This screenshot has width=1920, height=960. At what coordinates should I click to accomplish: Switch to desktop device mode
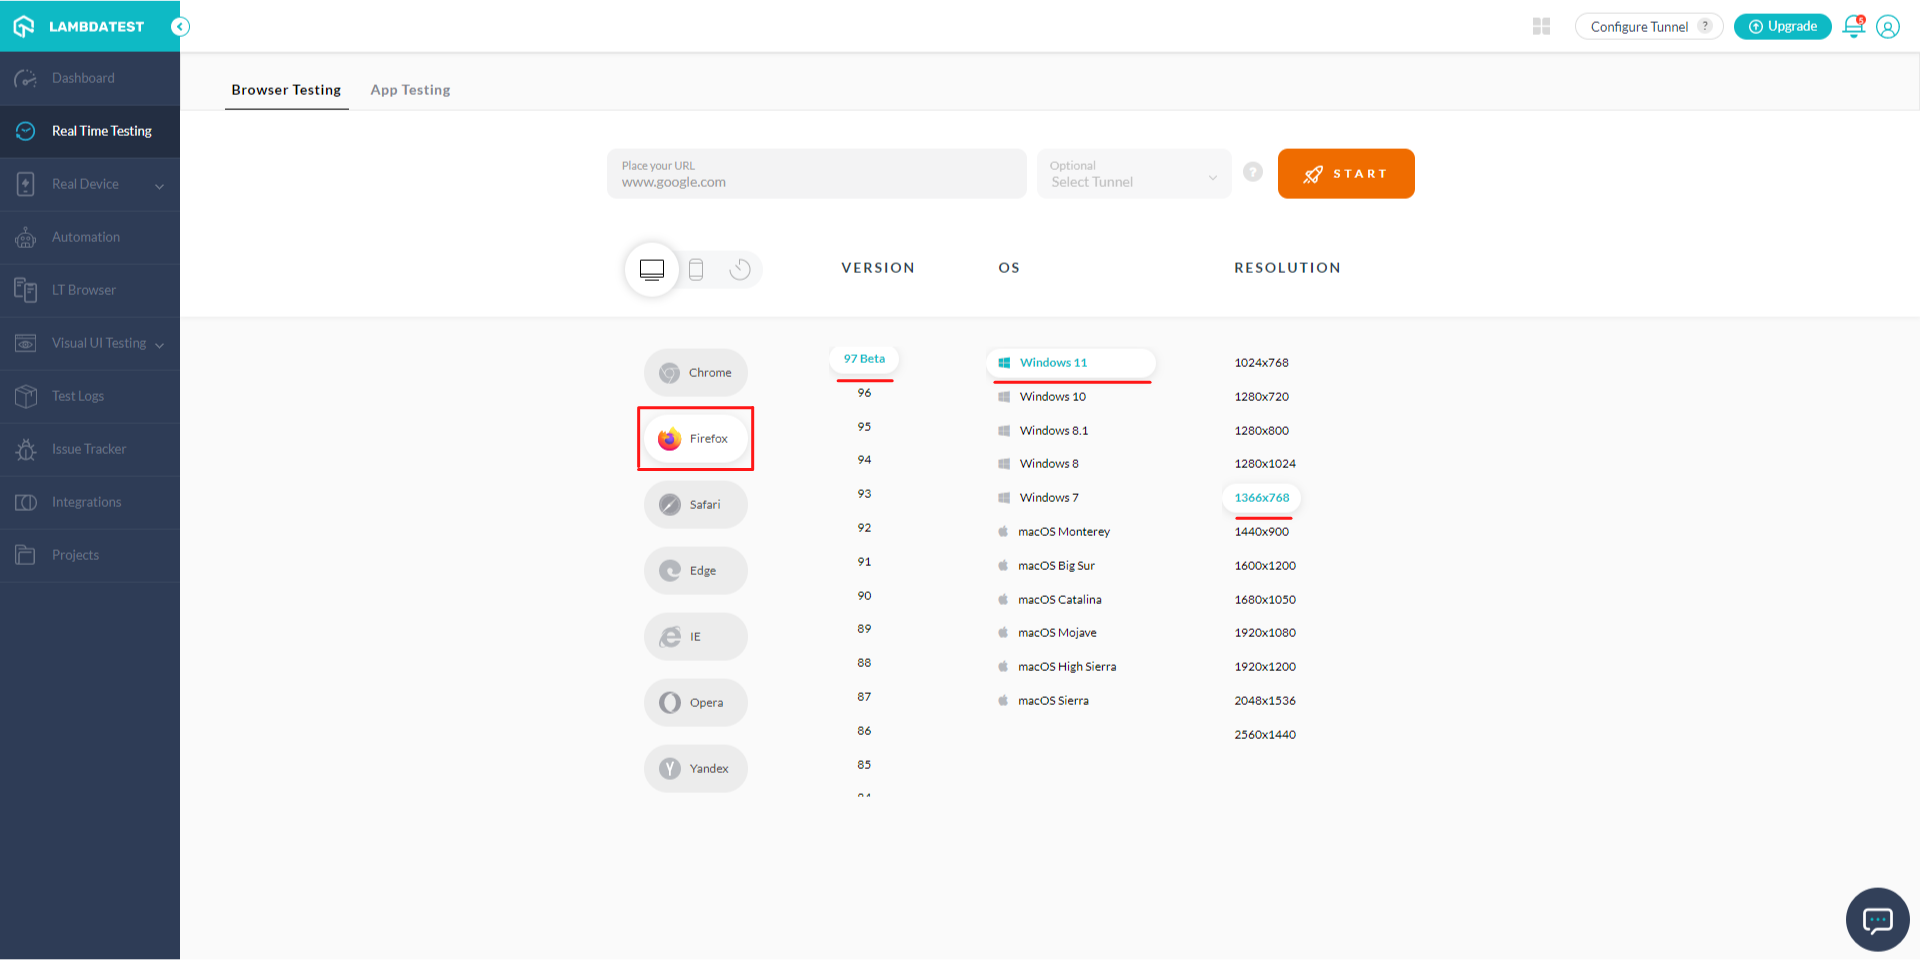[652, 269]
